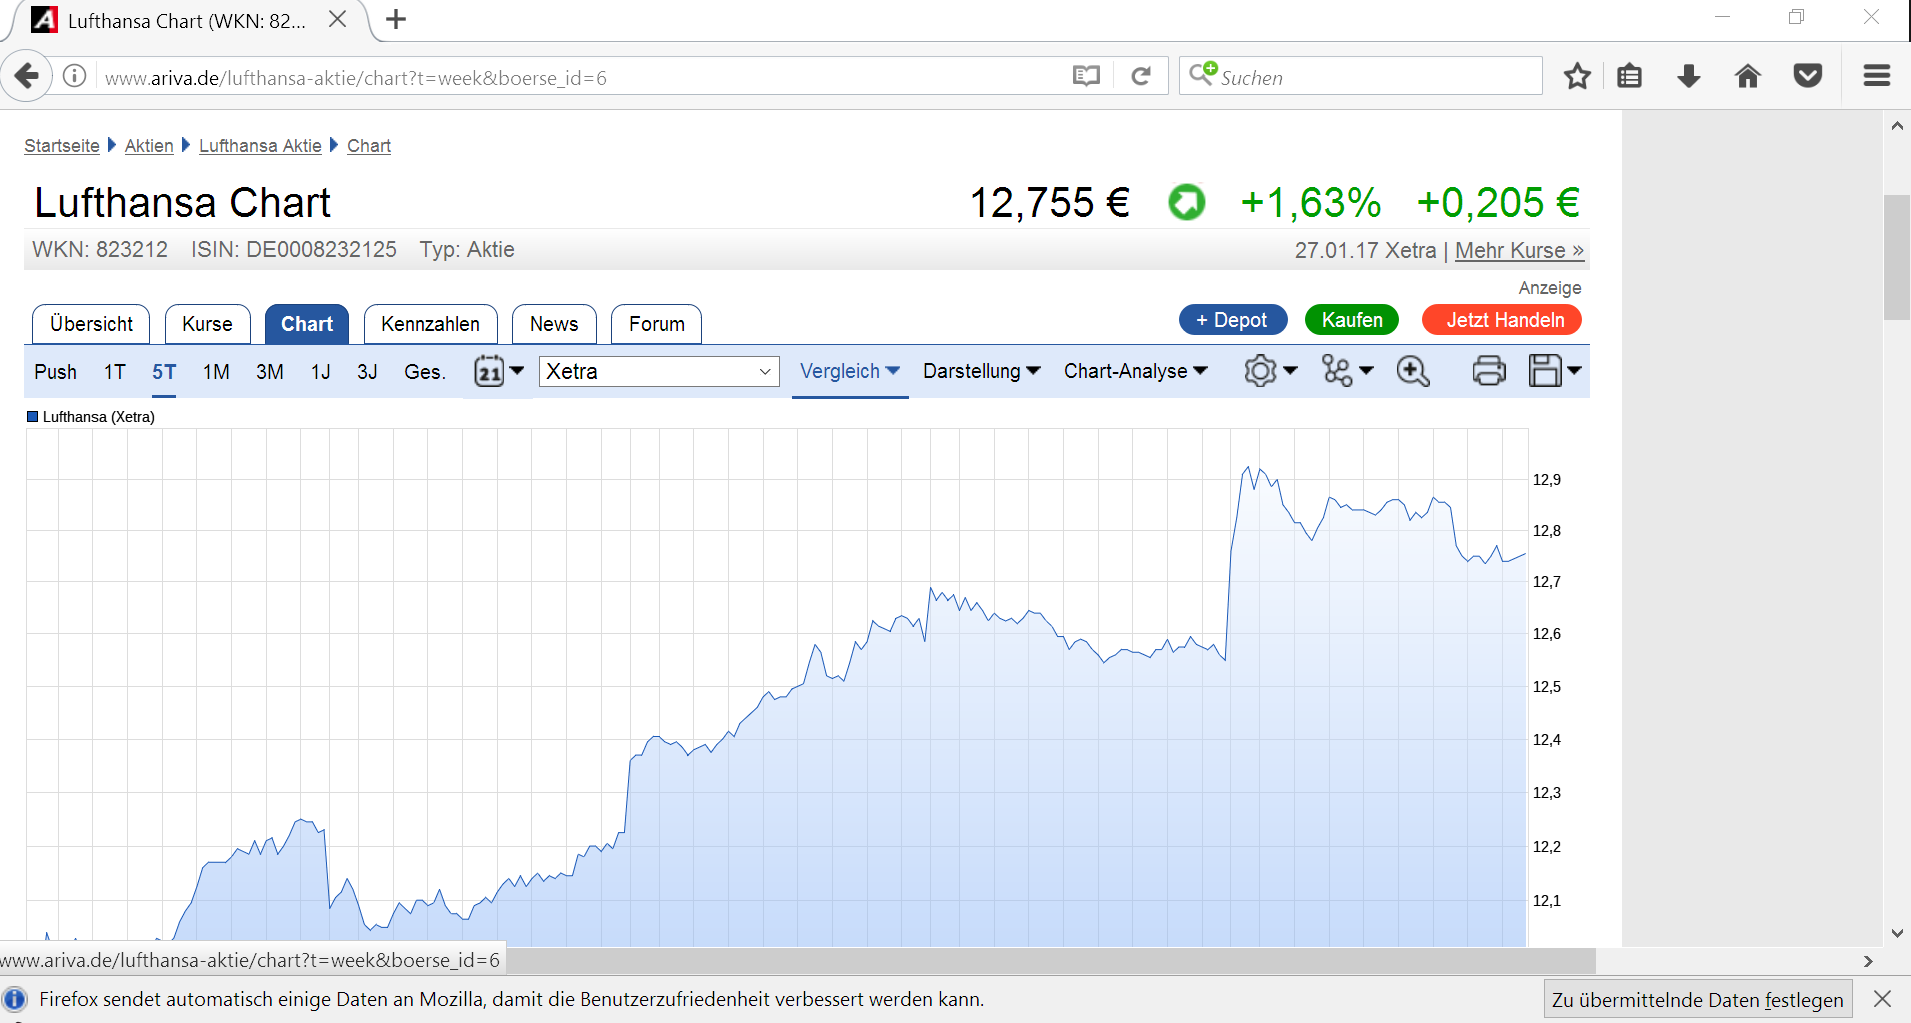Open Aktien breadcrumb link
This screenshot has height=1023, width=1911.
[x=149, y=146]
